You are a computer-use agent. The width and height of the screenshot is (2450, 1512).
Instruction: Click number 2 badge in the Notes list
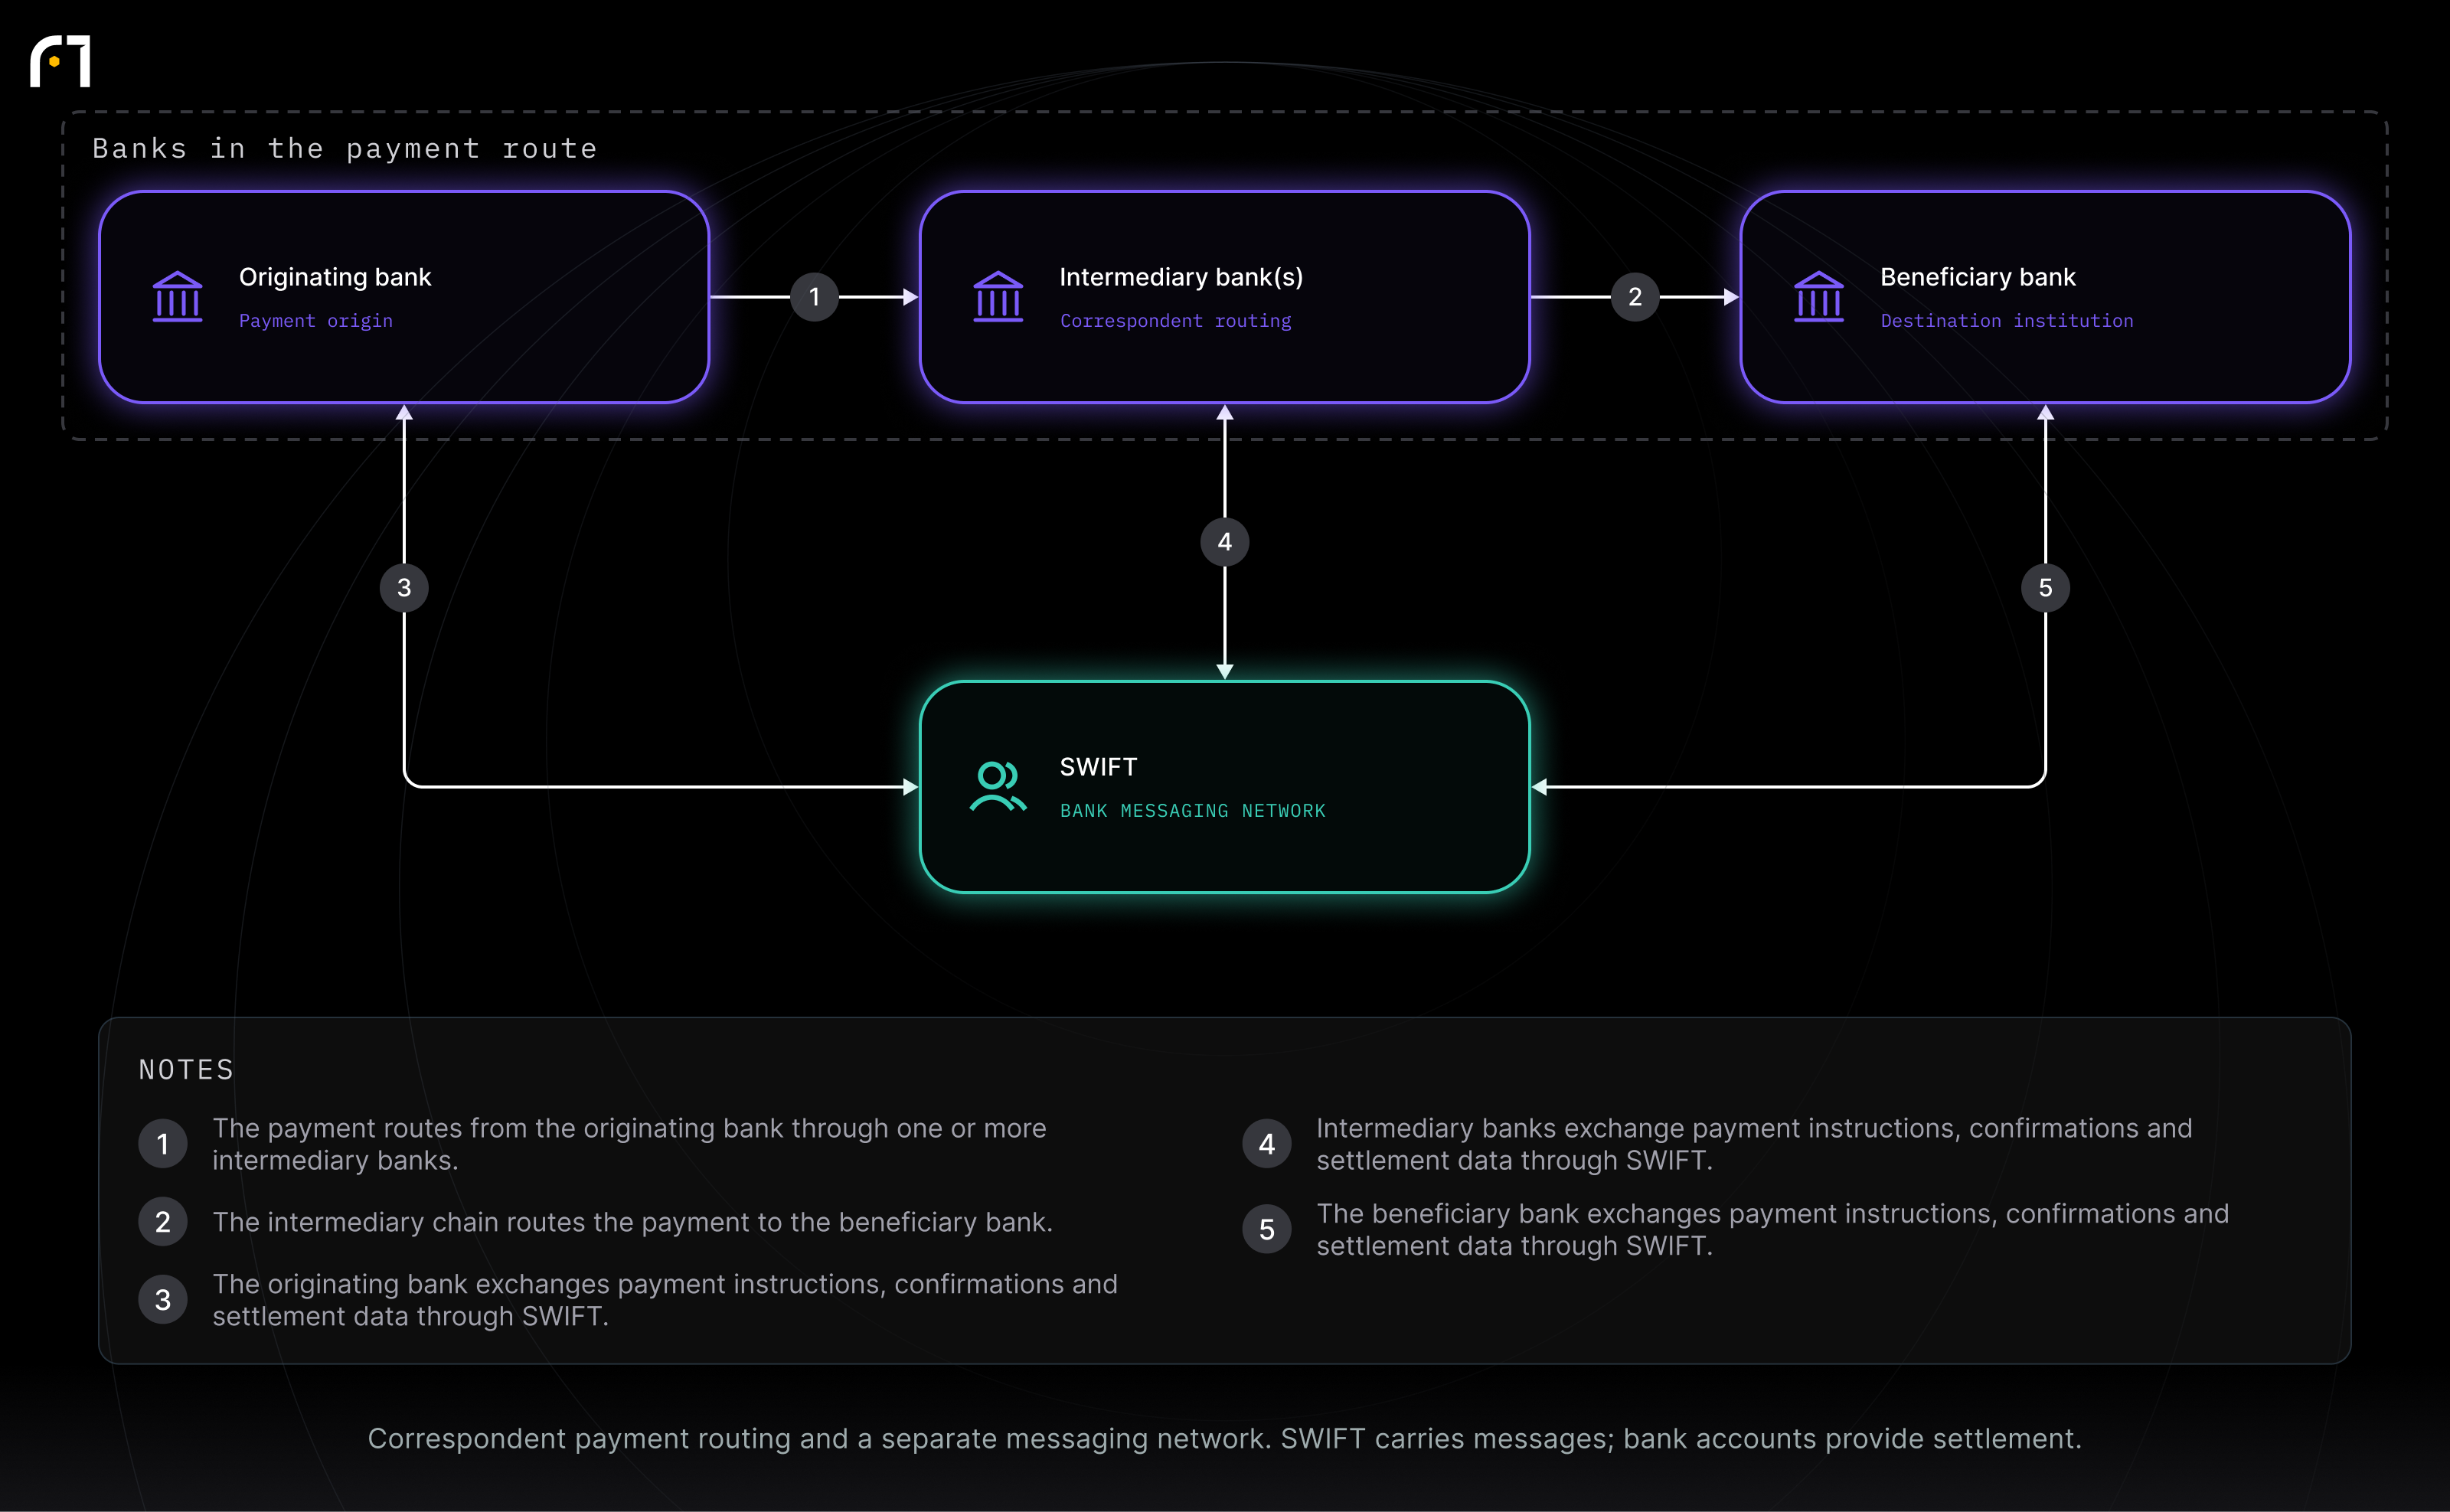point(163,1222)
